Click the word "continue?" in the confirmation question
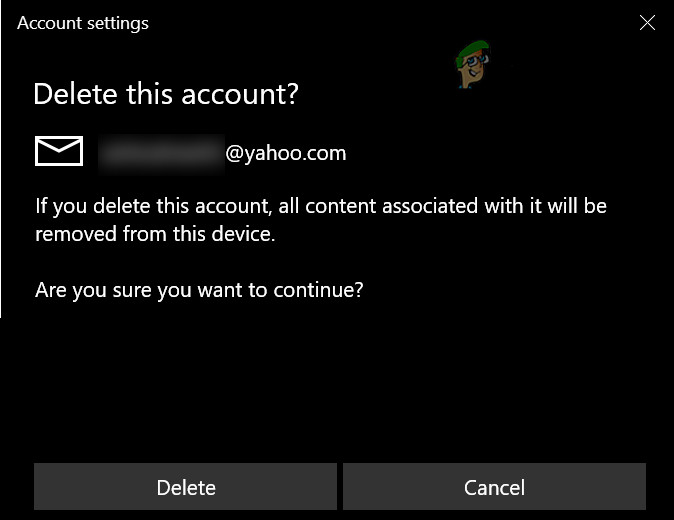Screen dimensions: 674x520 pyautogui.click(x=319, y=290)
